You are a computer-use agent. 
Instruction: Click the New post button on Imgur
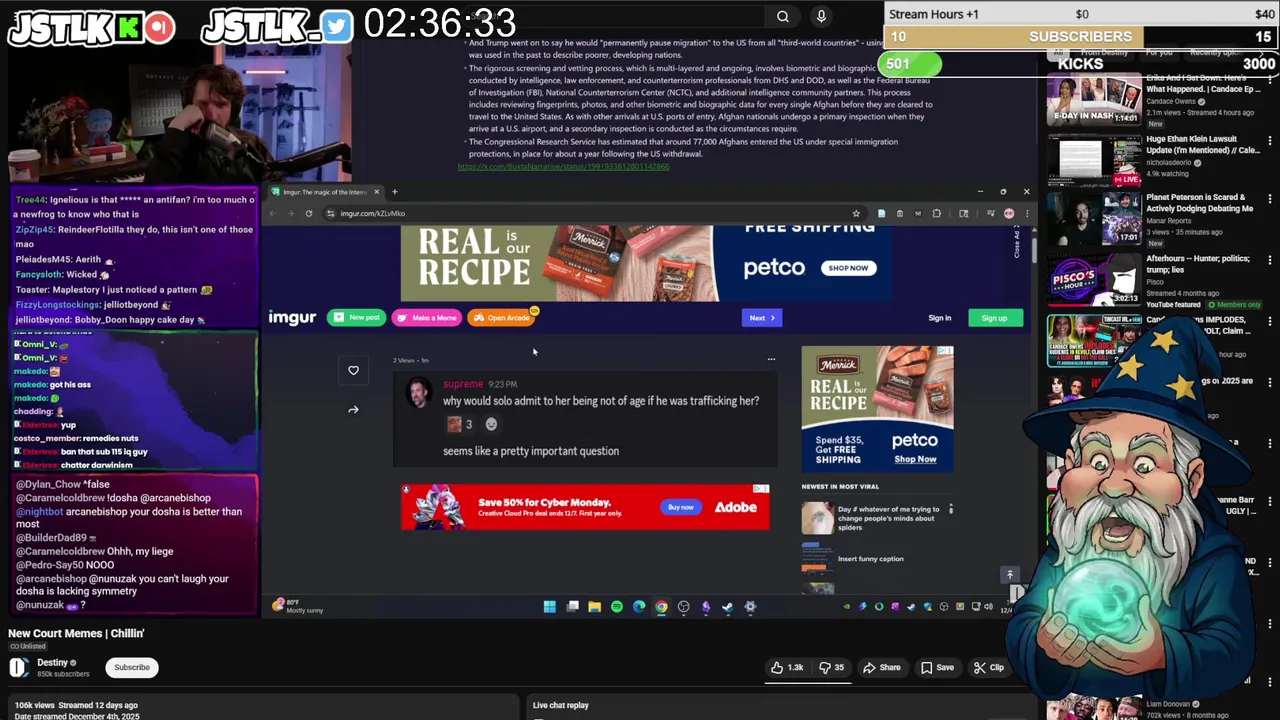pyautogui.click(x=357, y=318)
